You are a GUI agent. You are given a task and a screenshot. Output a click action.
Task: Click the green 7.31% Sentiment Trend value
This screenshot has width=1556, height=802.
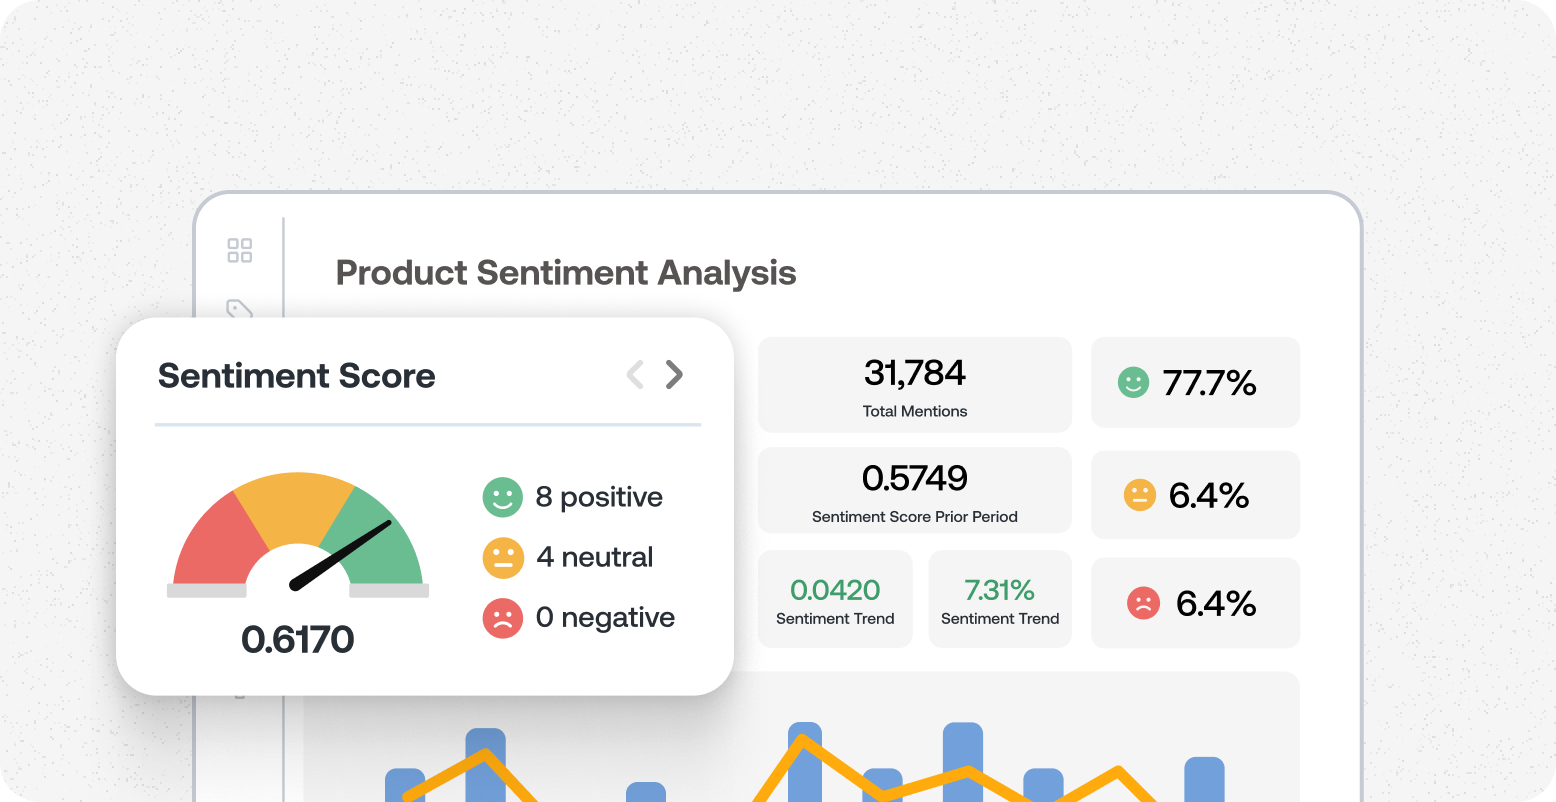1000,590
